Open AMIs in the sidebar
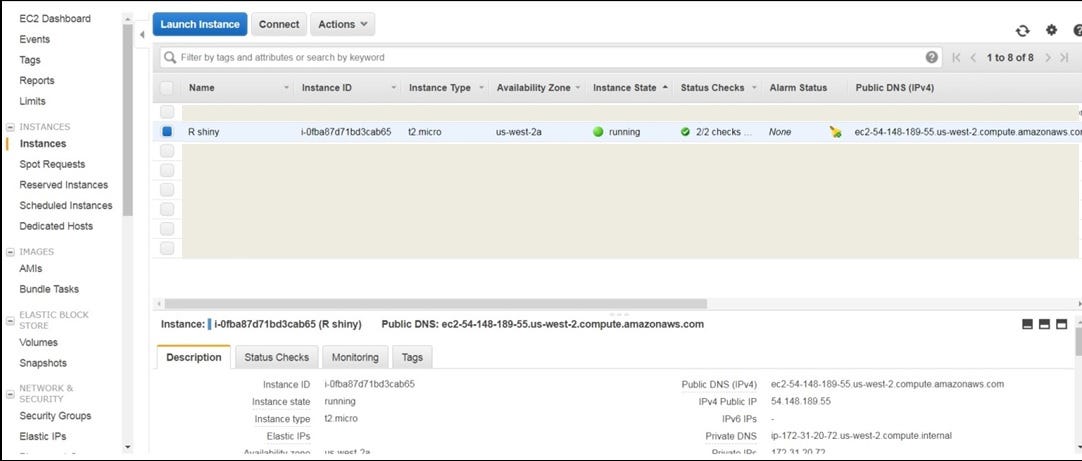This screenshot has width=1082, height=461. pyautogui.click(x=30, y=268)
